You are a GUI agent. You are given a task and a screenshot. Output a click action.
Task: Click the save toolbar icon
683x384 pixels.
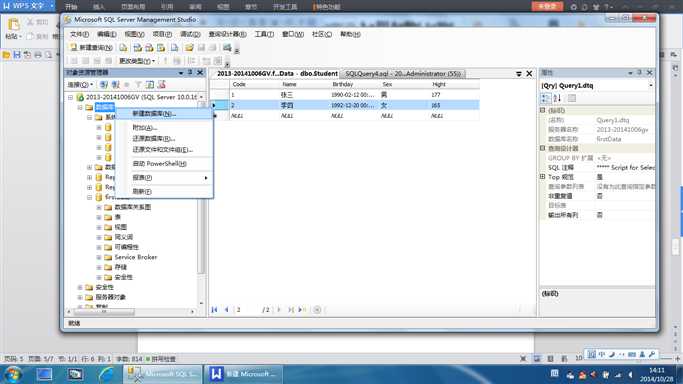click(x=201, y=47)
